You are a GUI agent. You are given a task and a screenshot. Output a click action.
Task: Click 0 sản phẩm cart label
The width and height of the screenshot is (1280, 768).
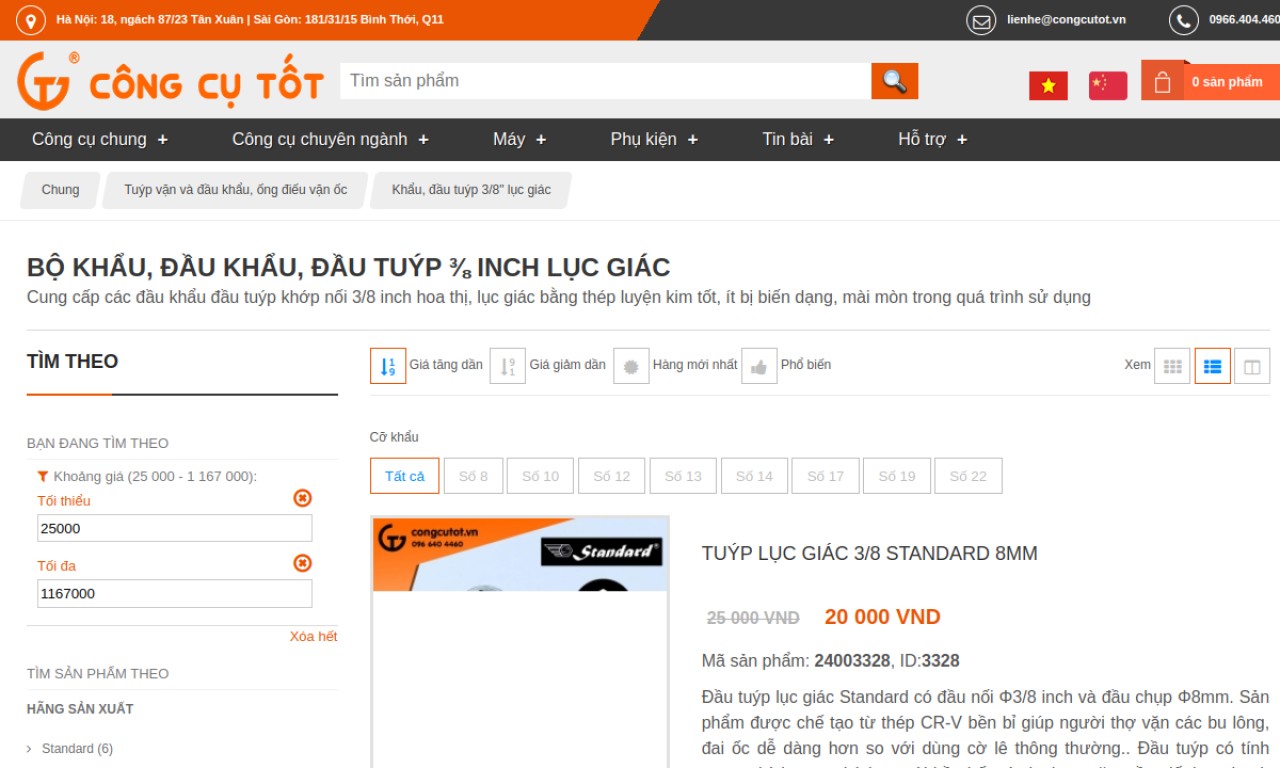pyautogui.click(x=1227, y=82)
